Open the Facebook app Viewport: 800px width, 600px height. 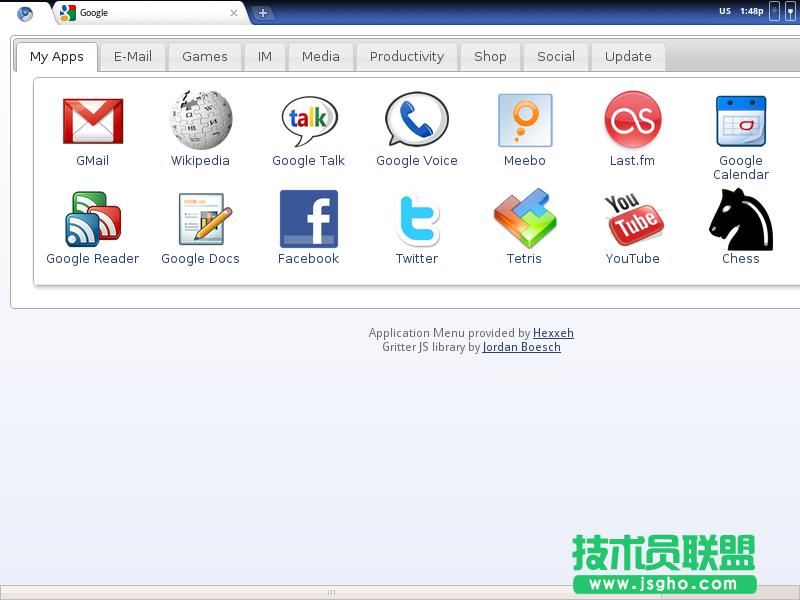click(x=308, y=218)
